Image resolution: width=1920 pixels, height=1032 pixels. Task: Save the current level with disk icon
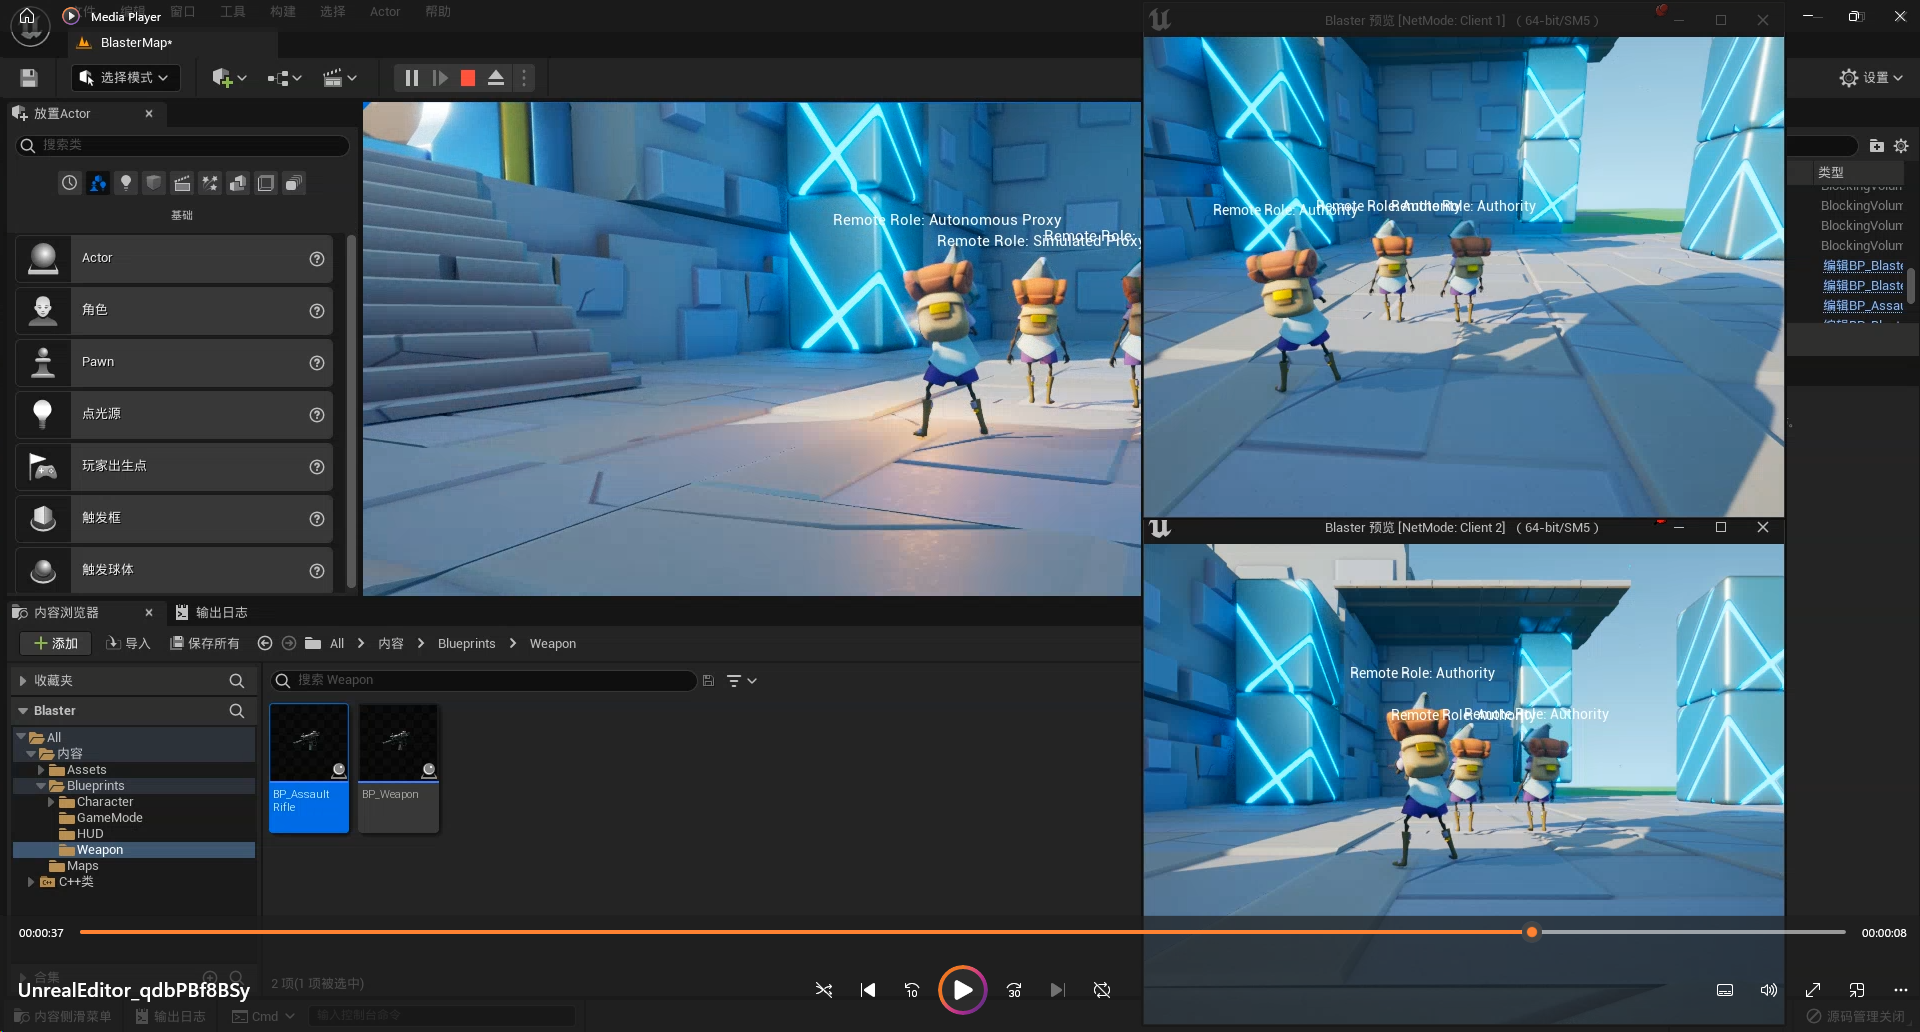pos(29,78)
